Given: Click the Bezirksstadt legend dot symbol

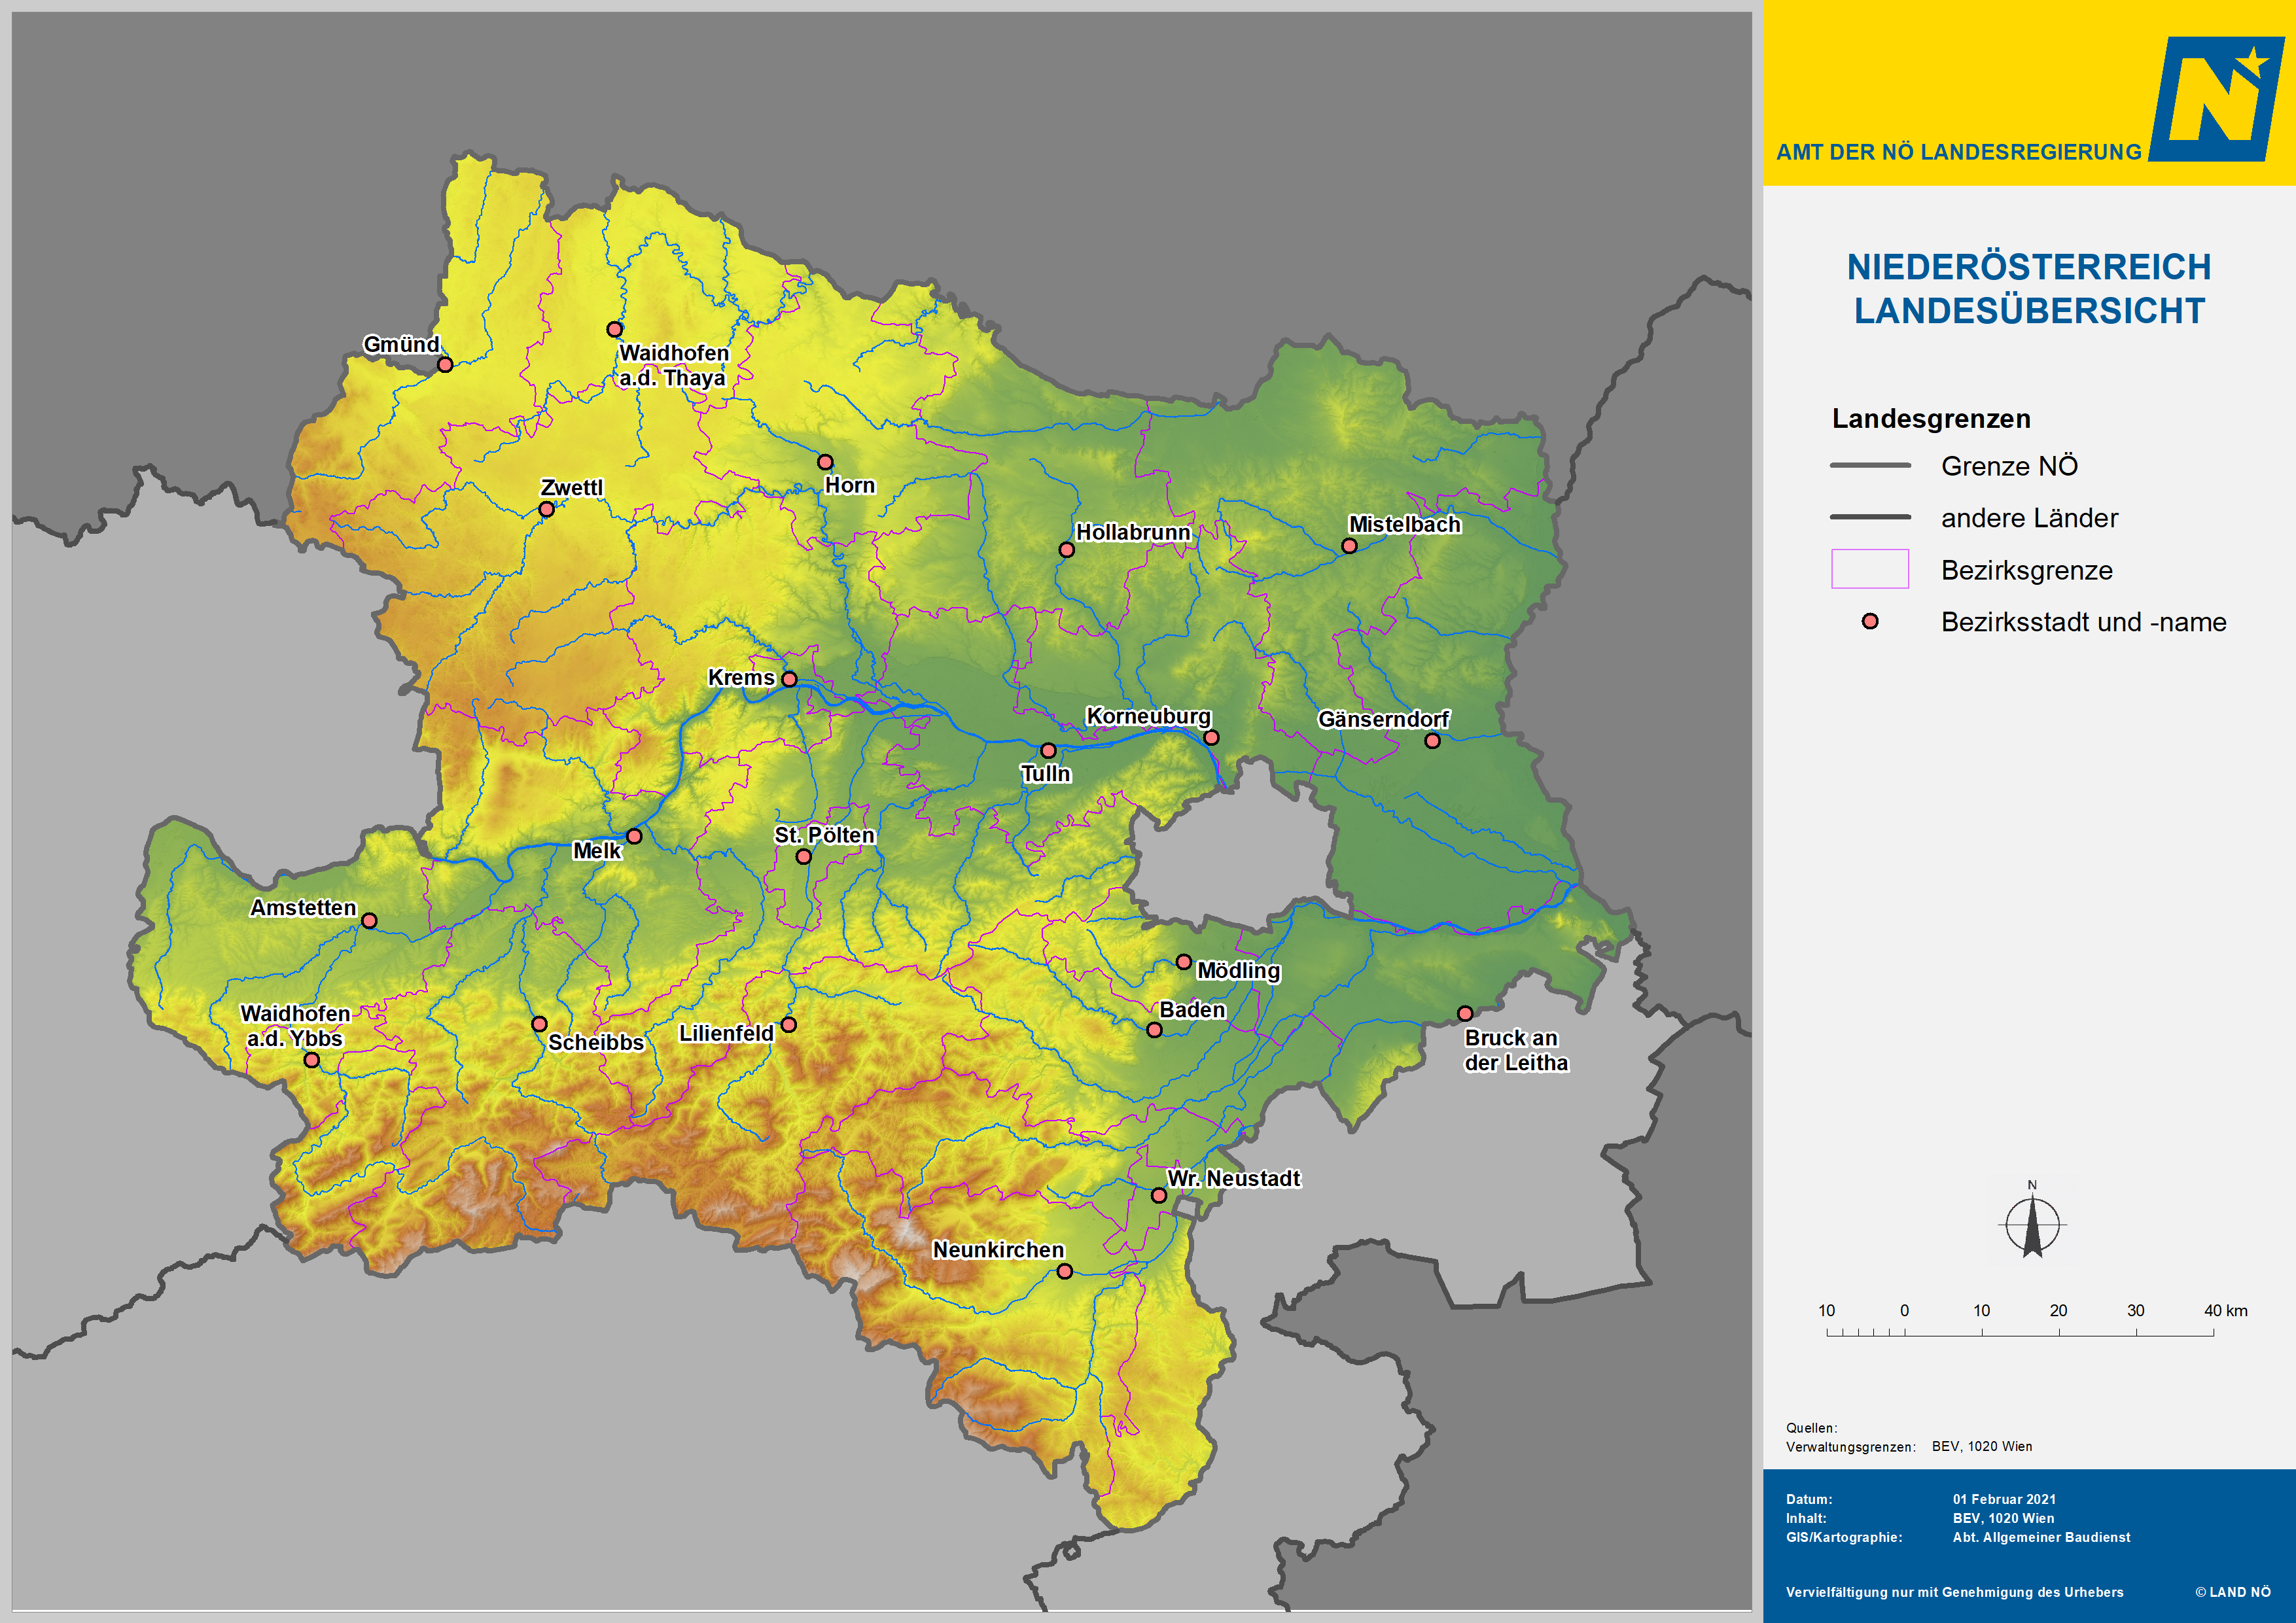Looking at the screenshot, I should [x=1870, y=622].
